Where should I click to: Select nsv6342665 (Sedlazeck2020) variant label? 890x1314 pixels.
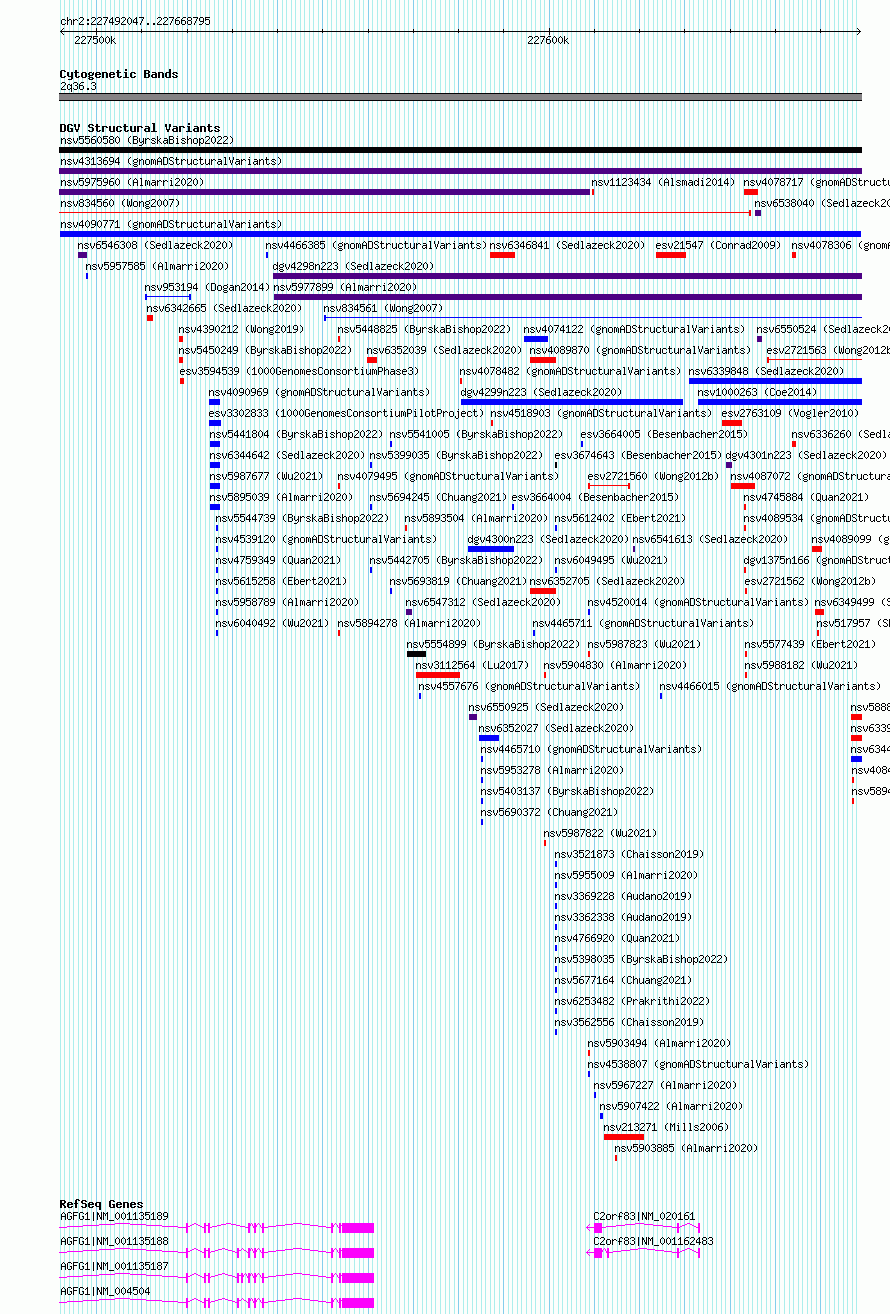coord(225,308)
